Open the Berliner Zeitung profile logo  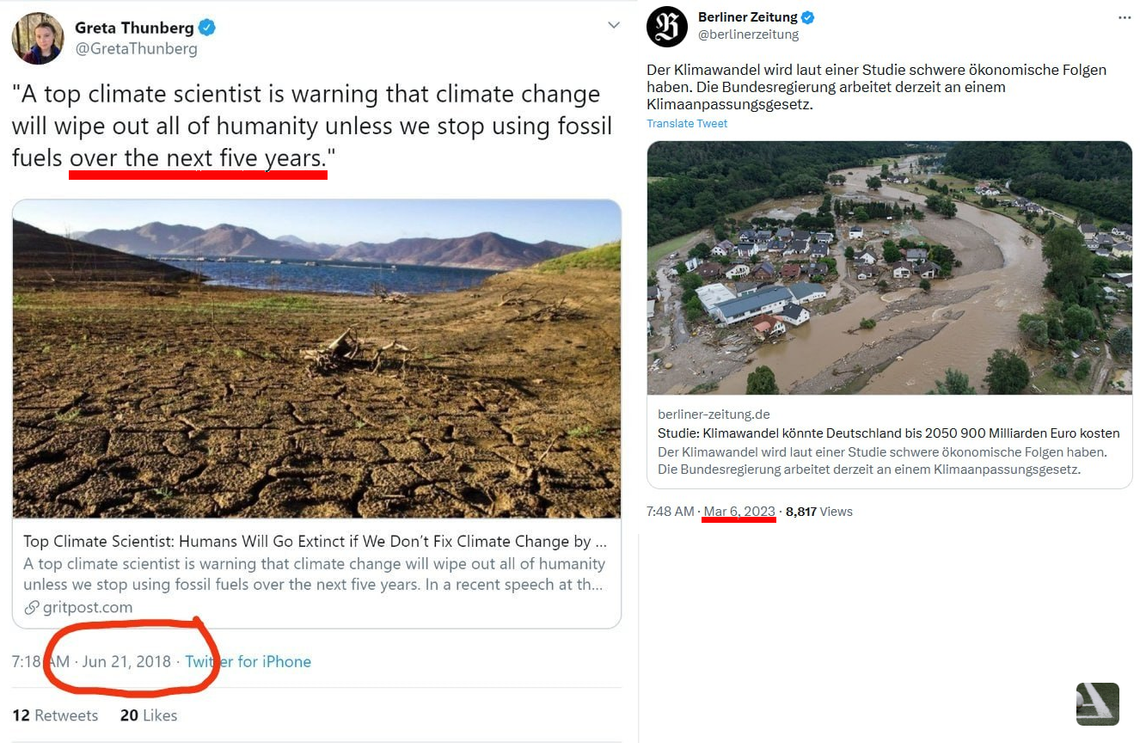click(x=667, y=26)
